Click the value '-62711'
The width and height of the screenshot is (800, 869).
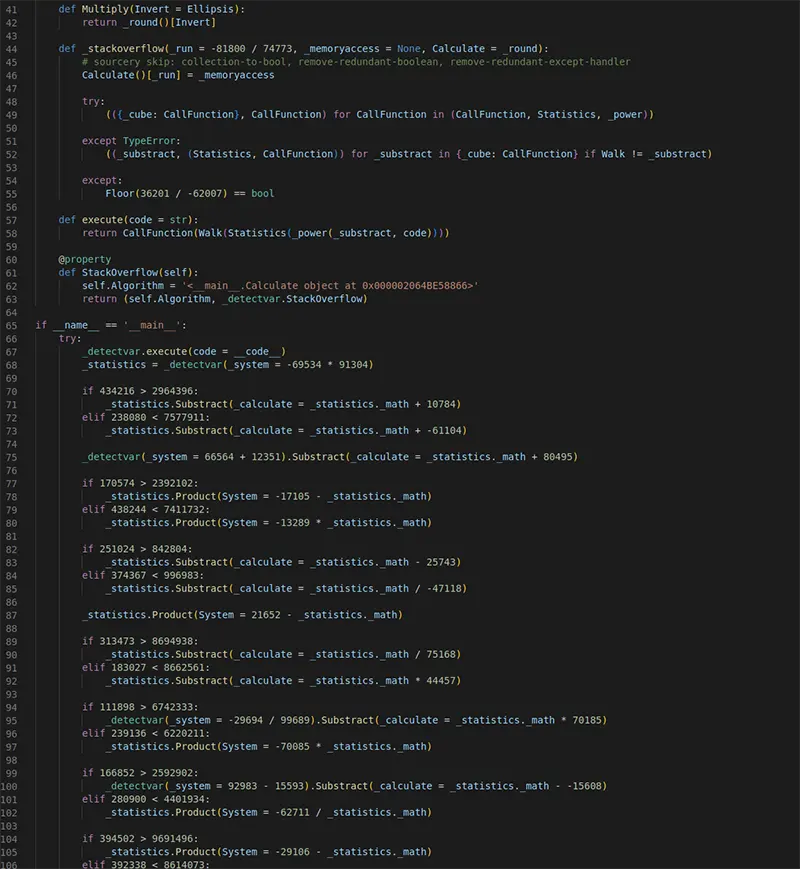click(x=292, y=813)
